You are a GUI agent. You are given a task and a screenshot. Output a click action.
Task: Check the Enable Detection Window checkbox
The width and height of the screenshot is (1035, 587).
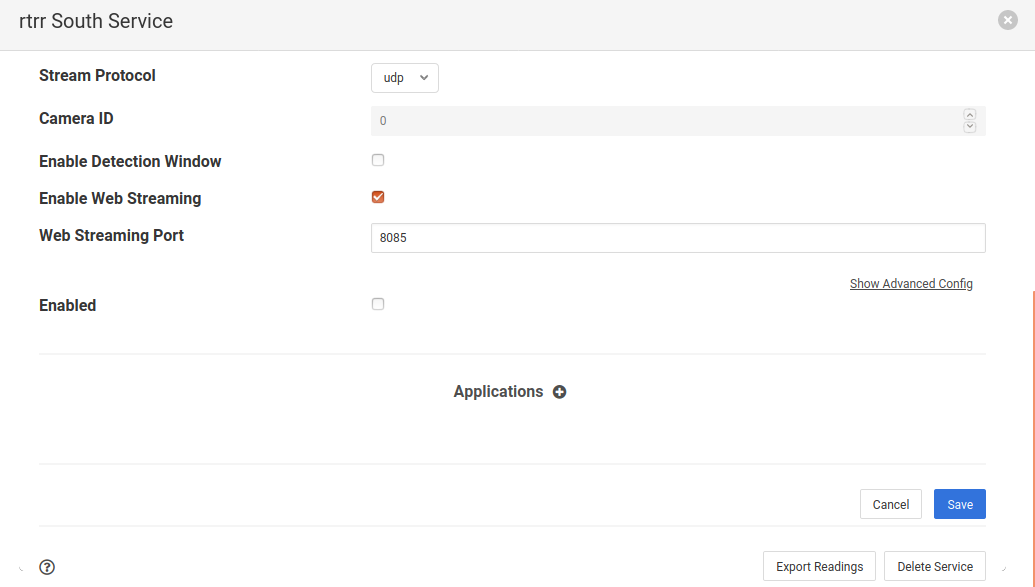pos(378,159)
